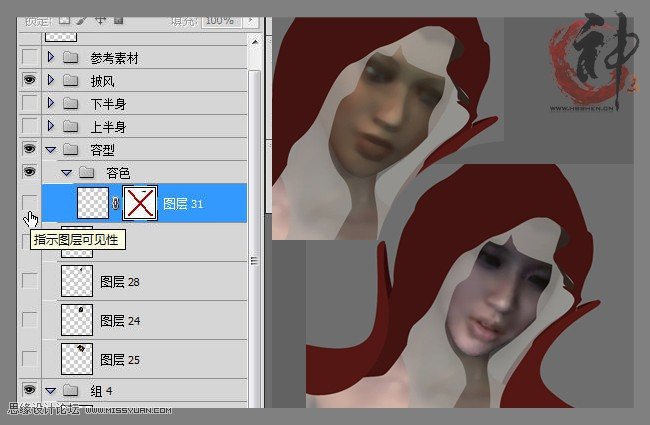The width and height of the screenshot is (650, 425).
Task: Click the fill 100% input field
Action: click(x=220, y=21)
